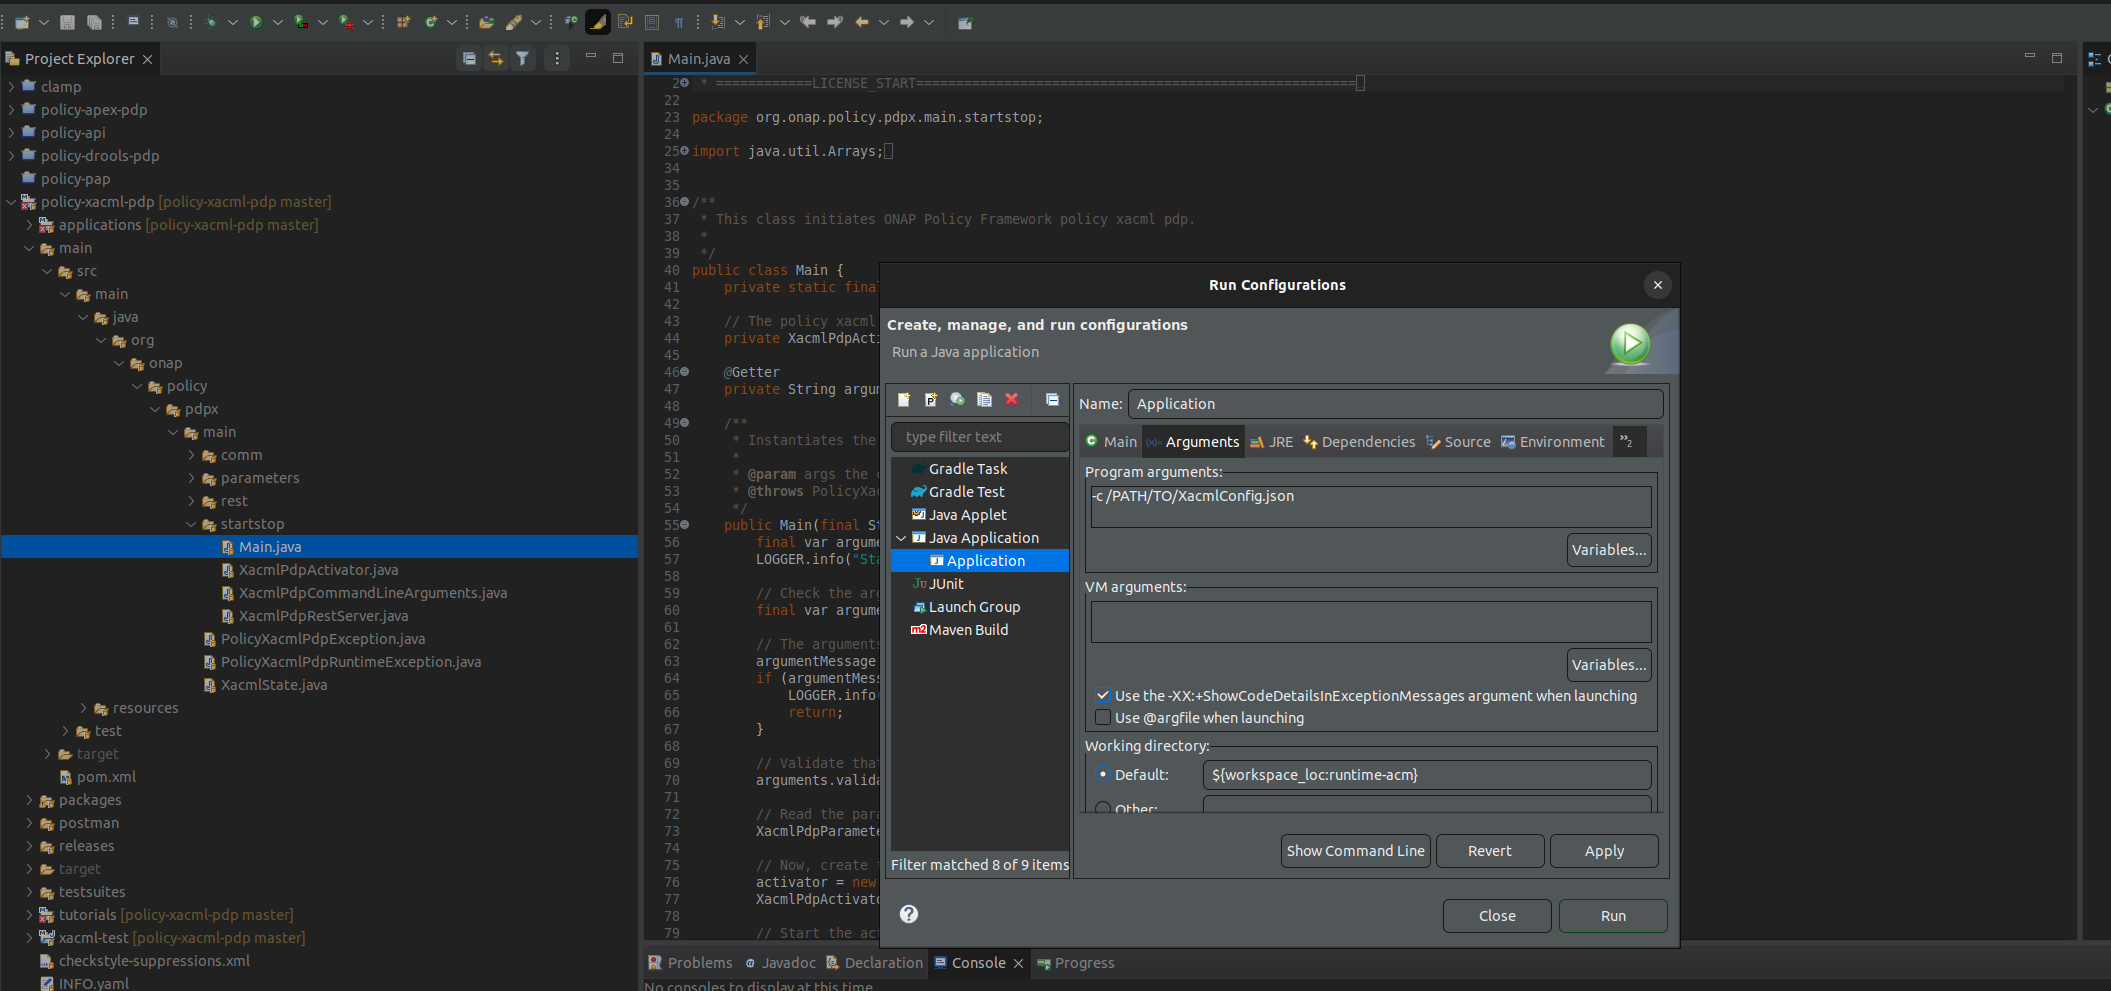Open a terminal from the toolbar
2111x991 pixels.
(133, 22)
